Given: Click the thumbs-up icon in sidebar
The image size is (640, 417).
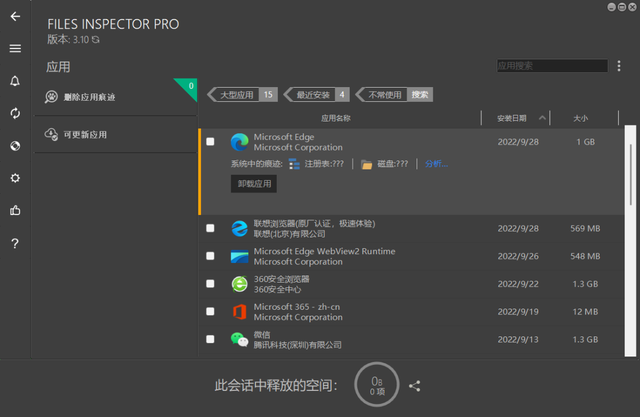Looking at the screenshot, I should (15, 211).
